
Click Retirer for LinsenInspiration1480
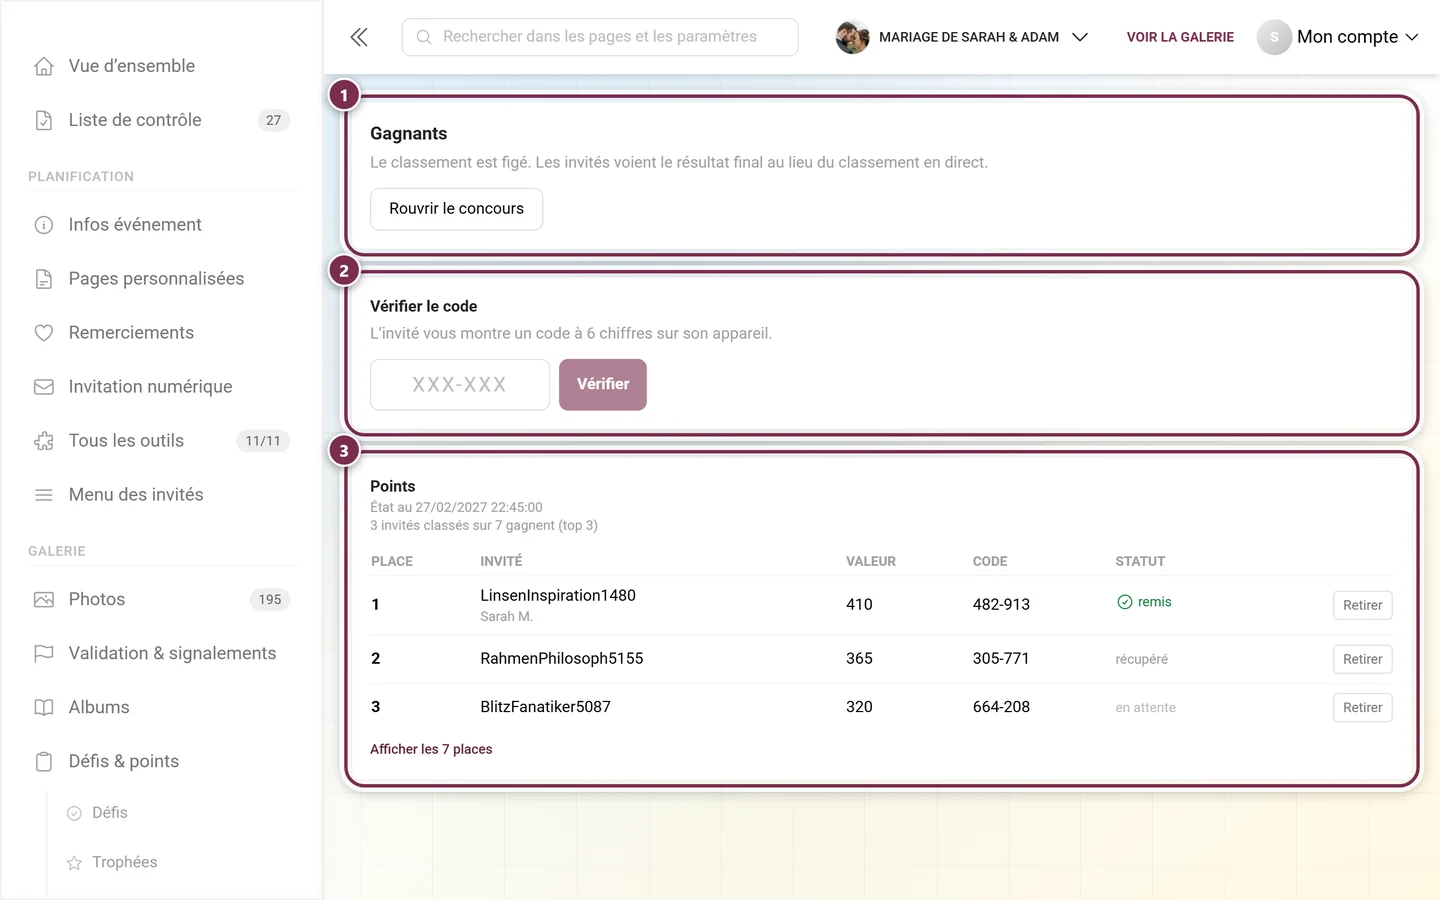coord(1362,605)
